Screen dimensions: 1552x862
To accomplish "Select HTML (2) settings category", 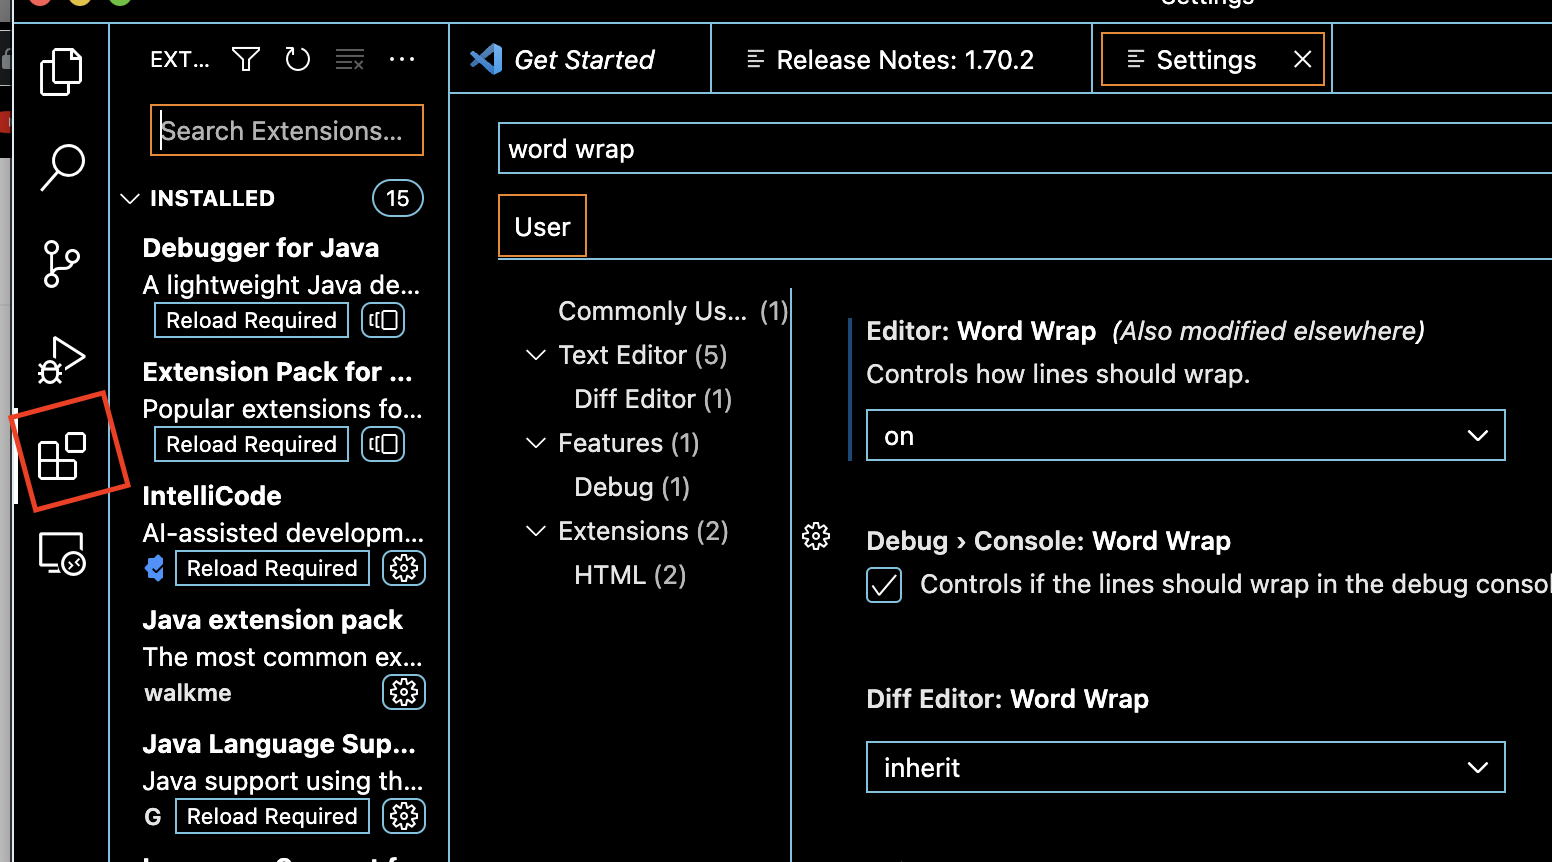I will [x=630, y=575].
